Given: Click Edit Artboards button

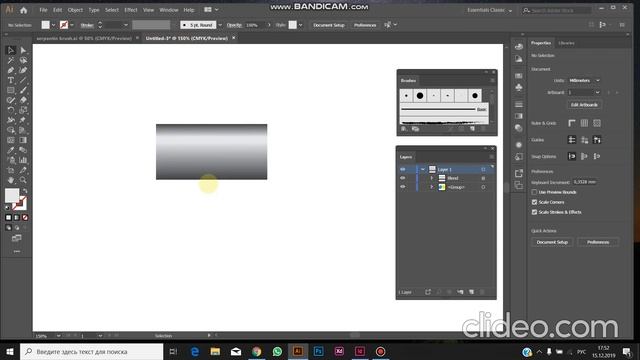Looking at the screenshot, I should click(x=584, y=105).
